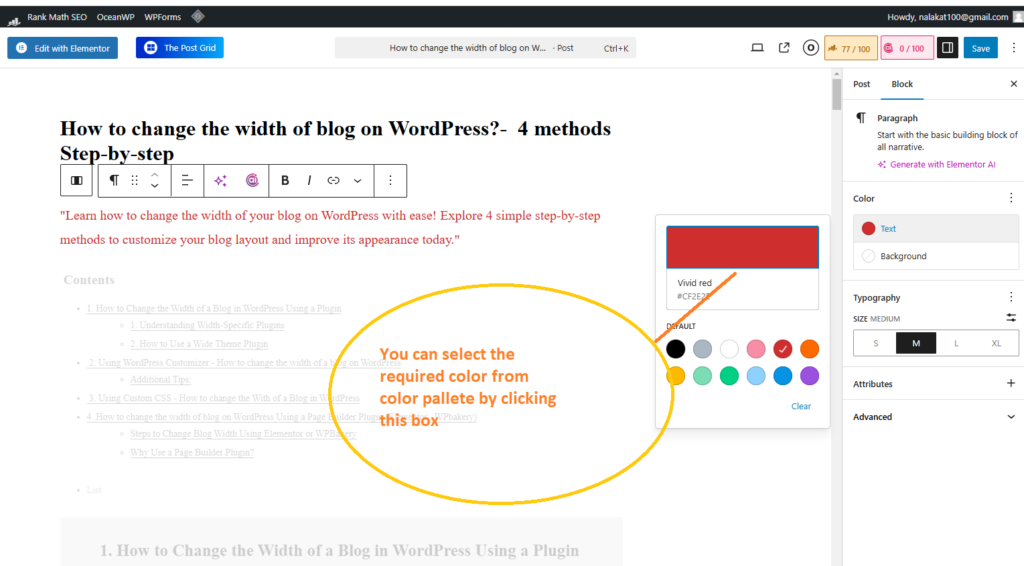Image resolution: width=1024 pixels, height=566 pixels.
Task: Pick the white color swatch
Action: pos(729,349)
